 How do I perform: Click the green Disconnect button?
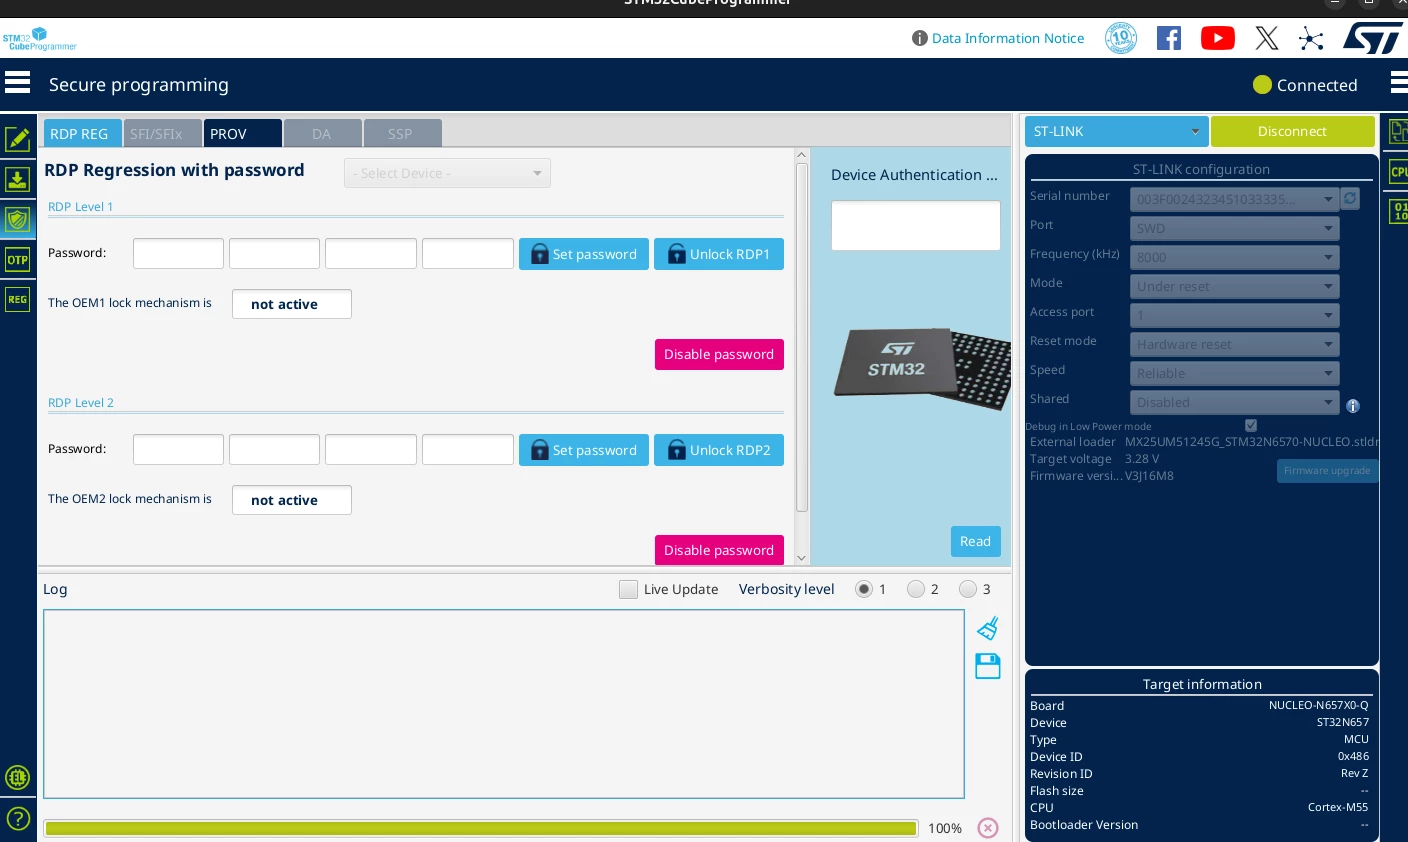(x=1292, y=131)
